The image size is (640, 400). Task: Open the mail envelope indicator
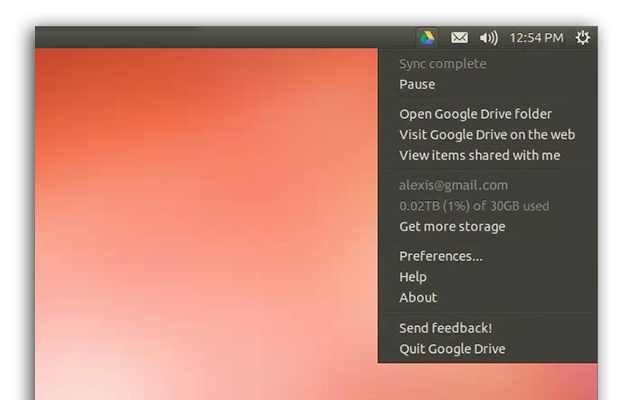coord(459,38)
